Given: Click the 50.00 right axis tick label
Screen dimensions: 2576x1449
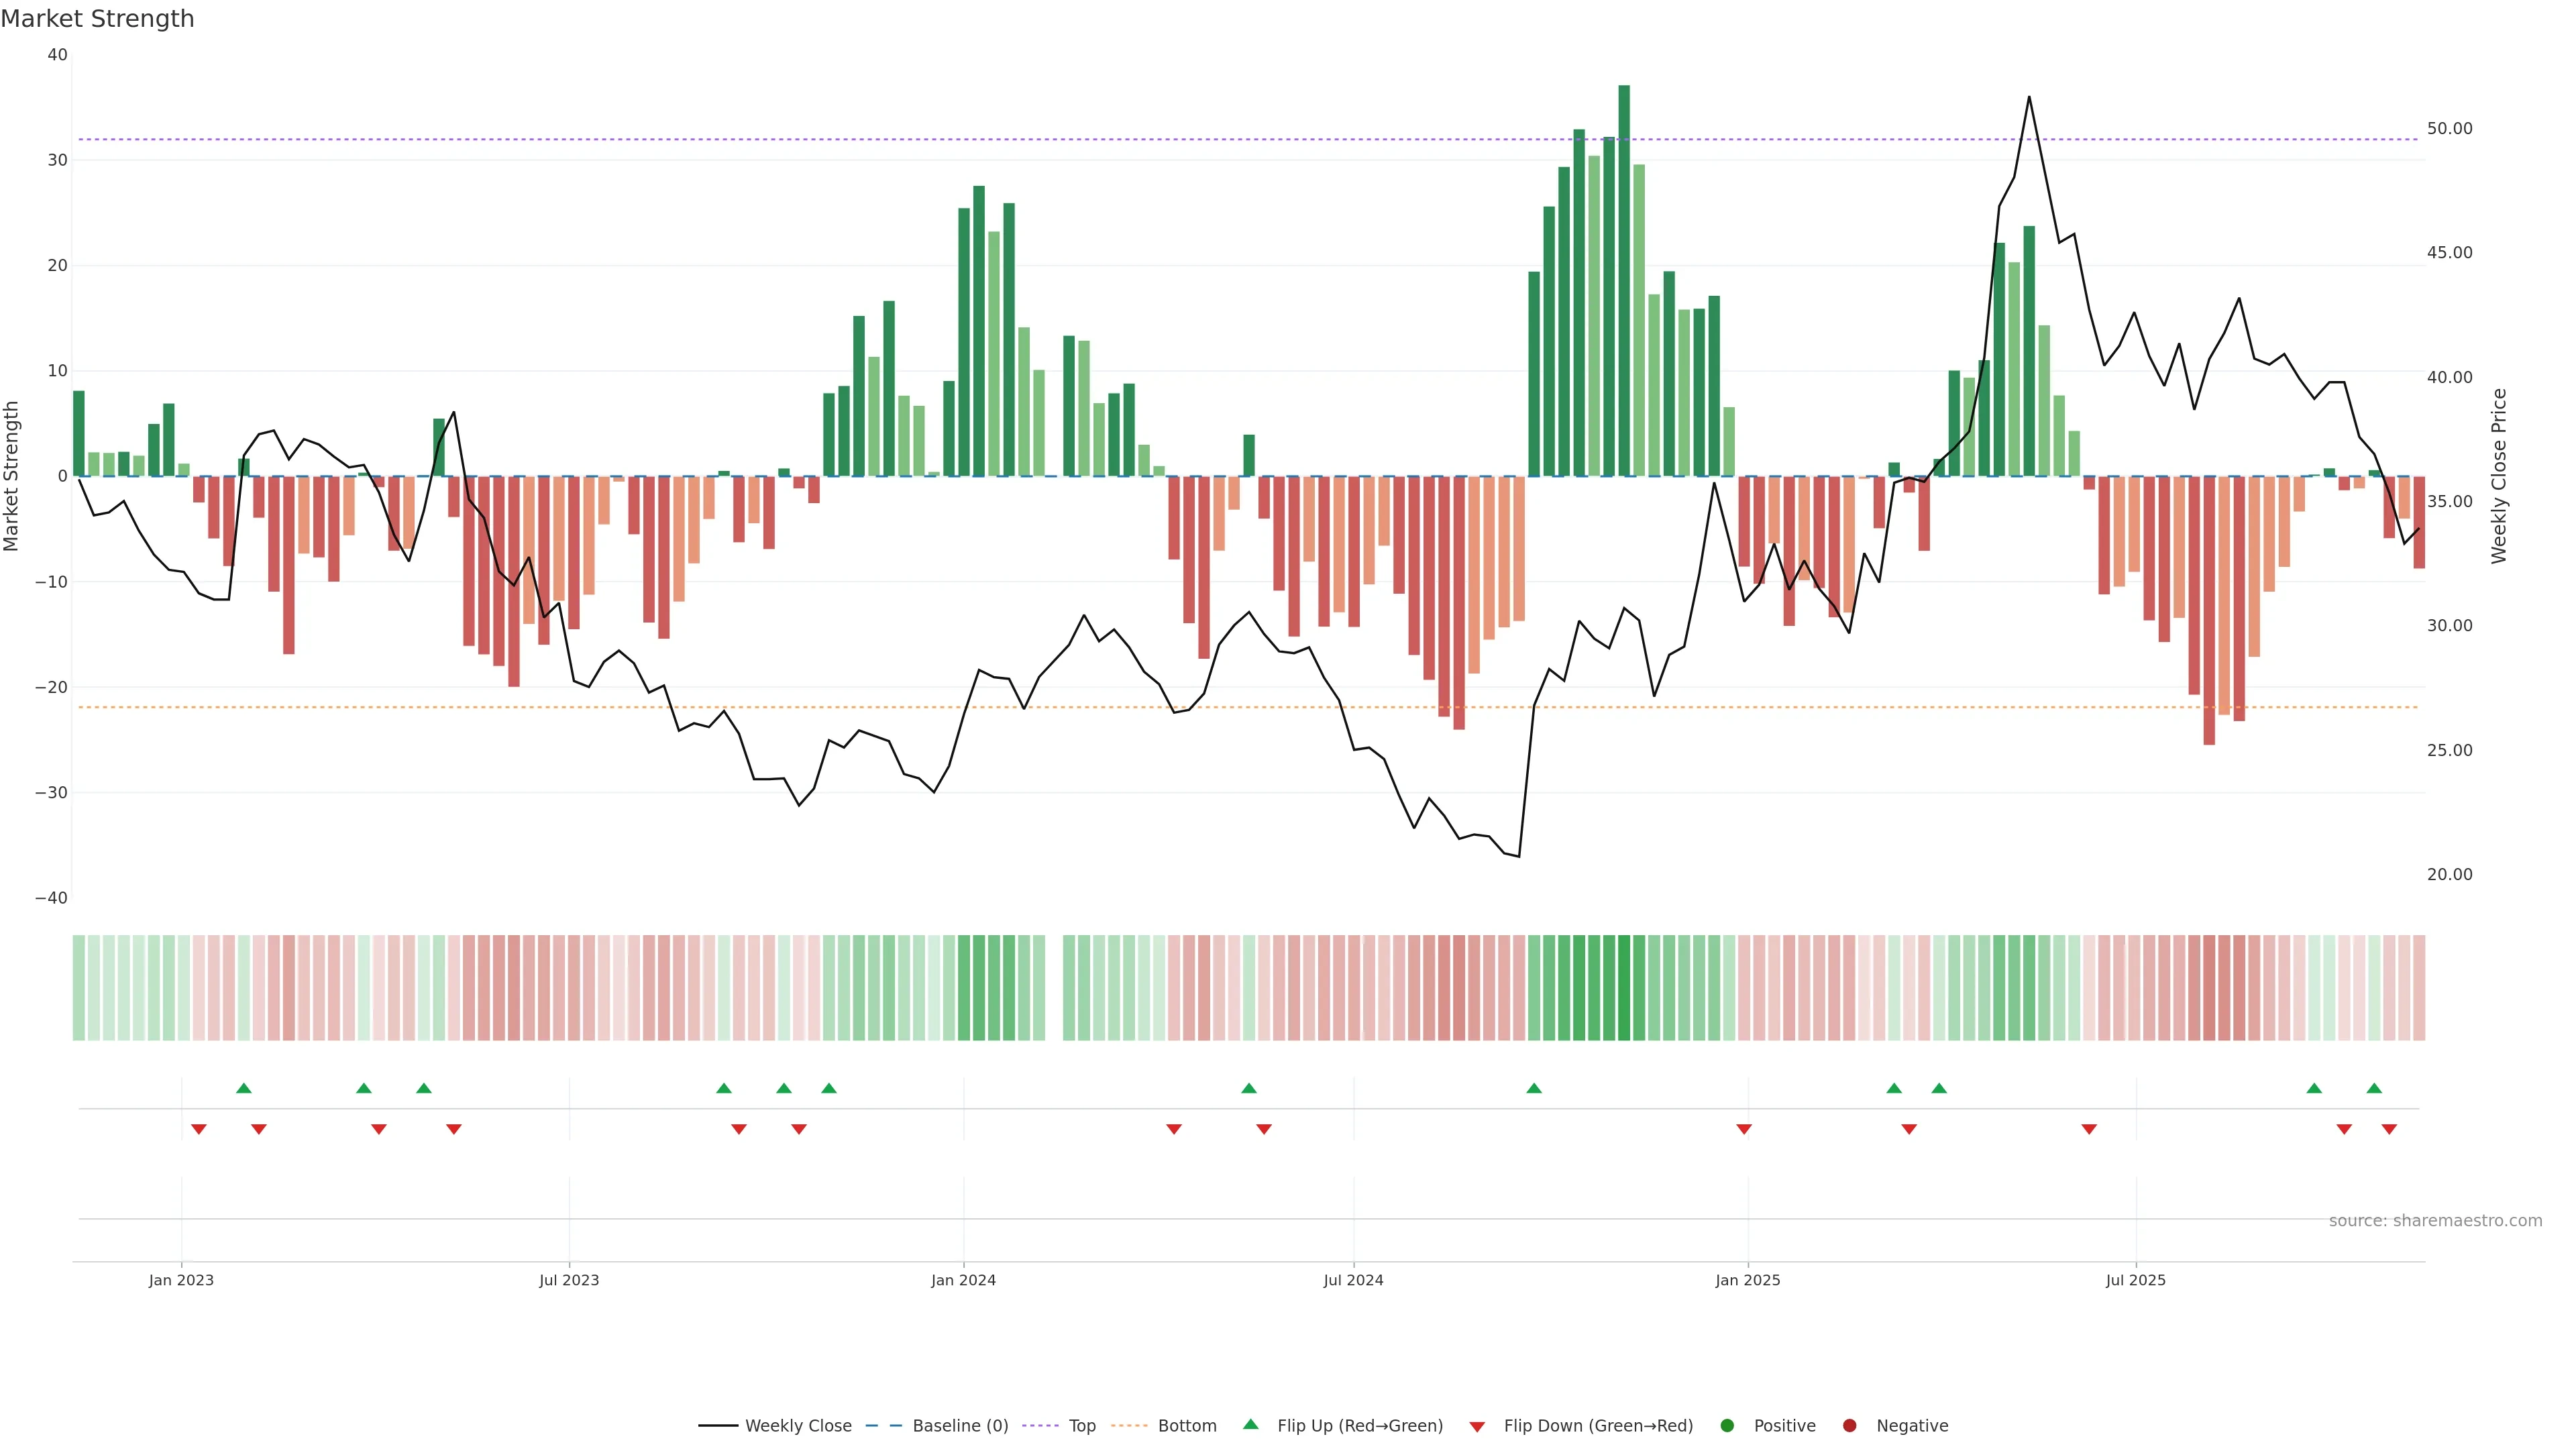Looking at the screenshot, I should [2449, 128].
